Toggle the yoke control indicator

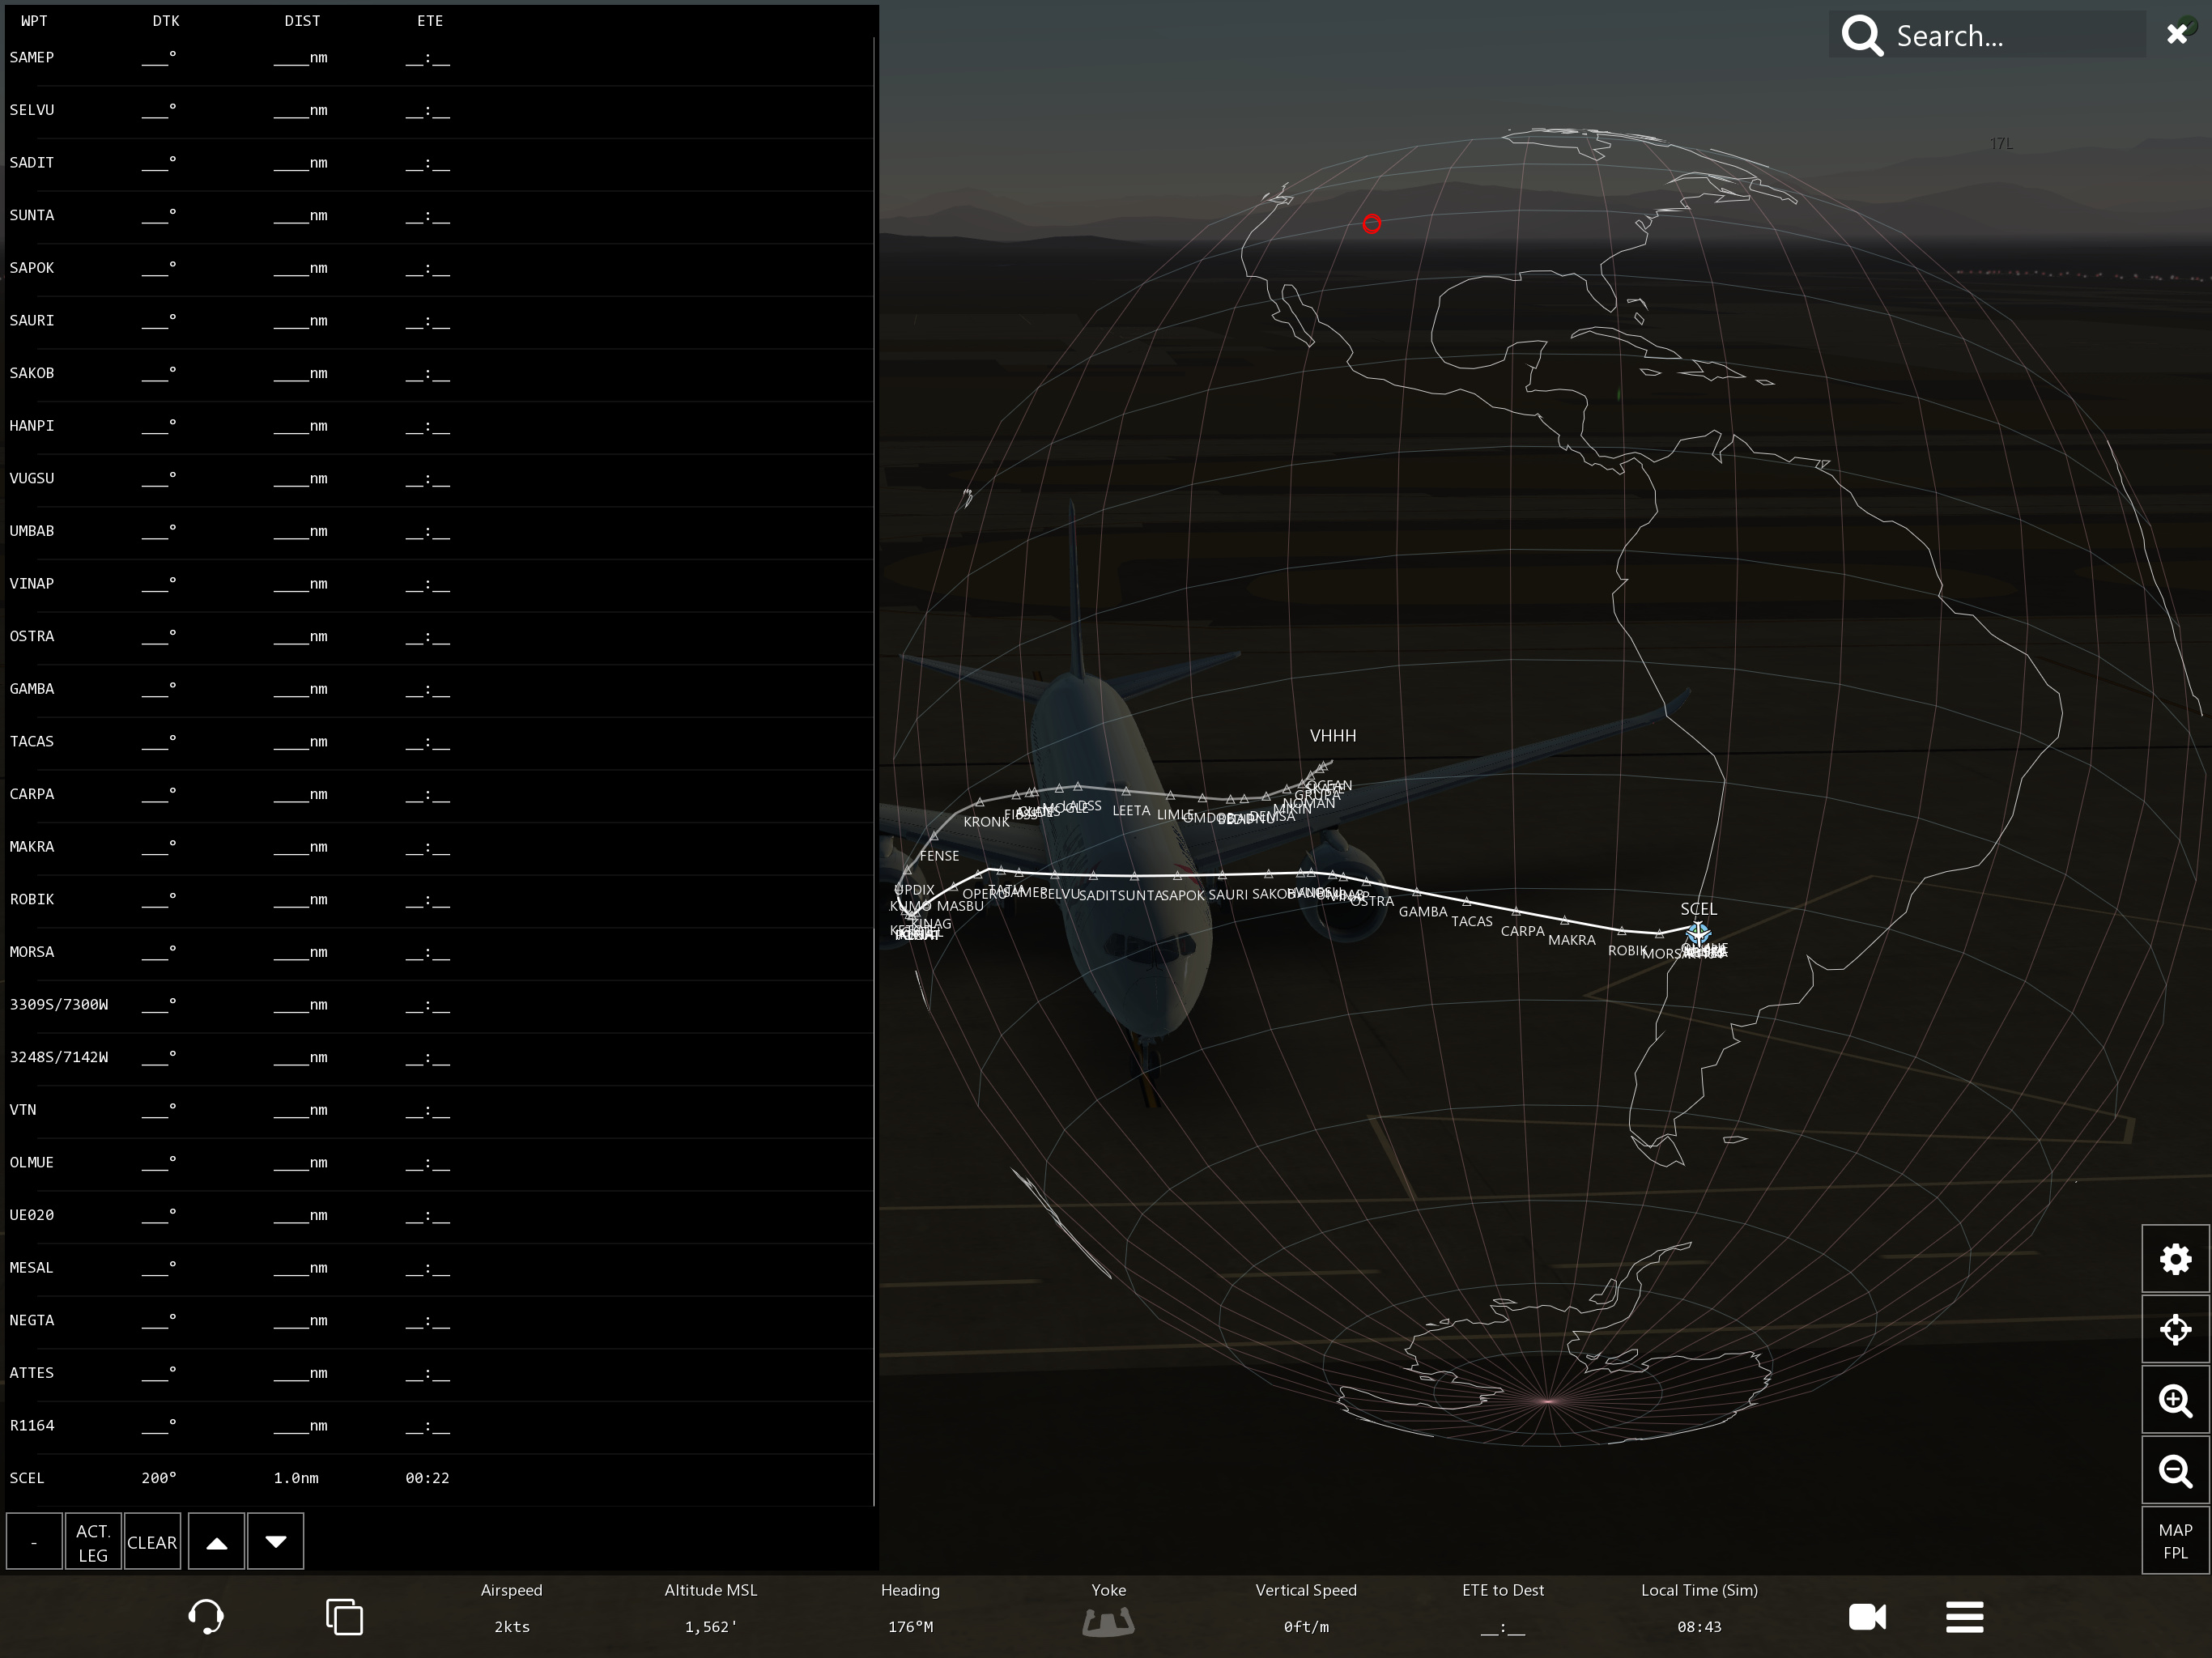click(1108, 1620)
